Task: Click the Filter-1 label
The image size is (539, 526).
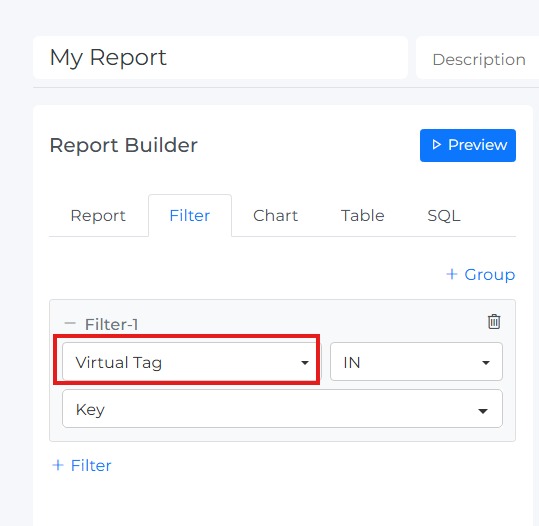Action: pos(111,324)
